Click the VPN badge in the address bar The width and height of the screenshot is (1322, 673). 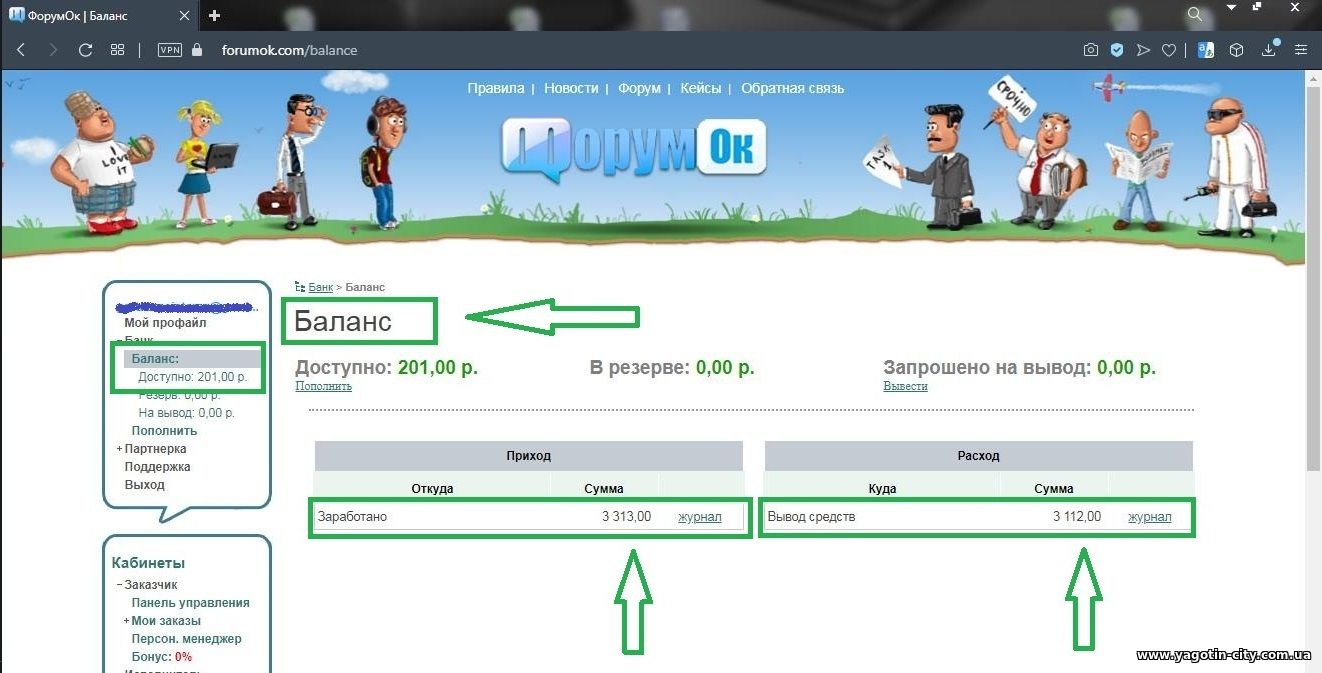pos(170,50)
